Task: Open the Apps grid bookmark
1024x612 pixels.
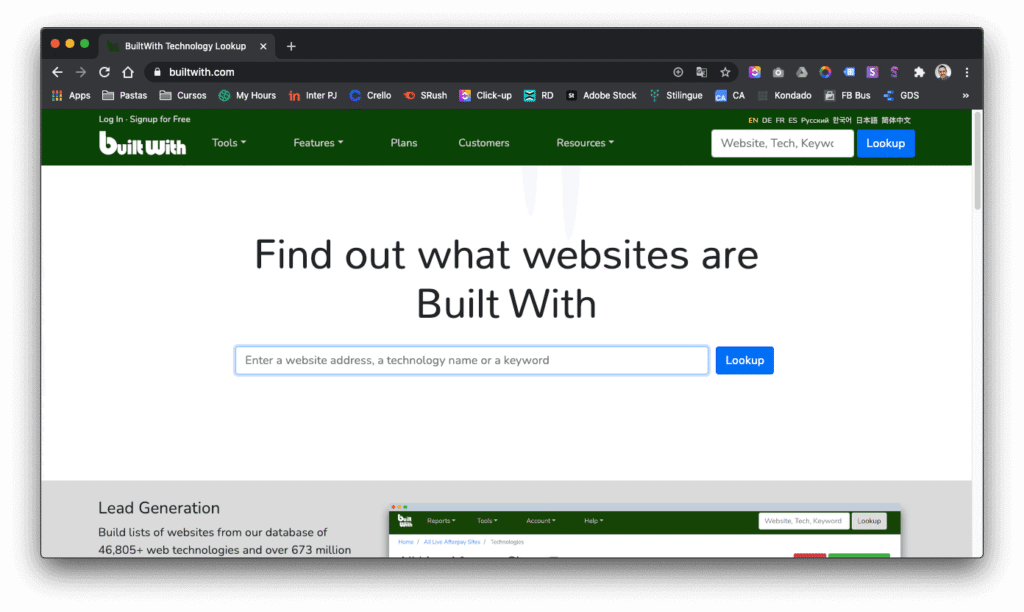Action: point(71,95)
